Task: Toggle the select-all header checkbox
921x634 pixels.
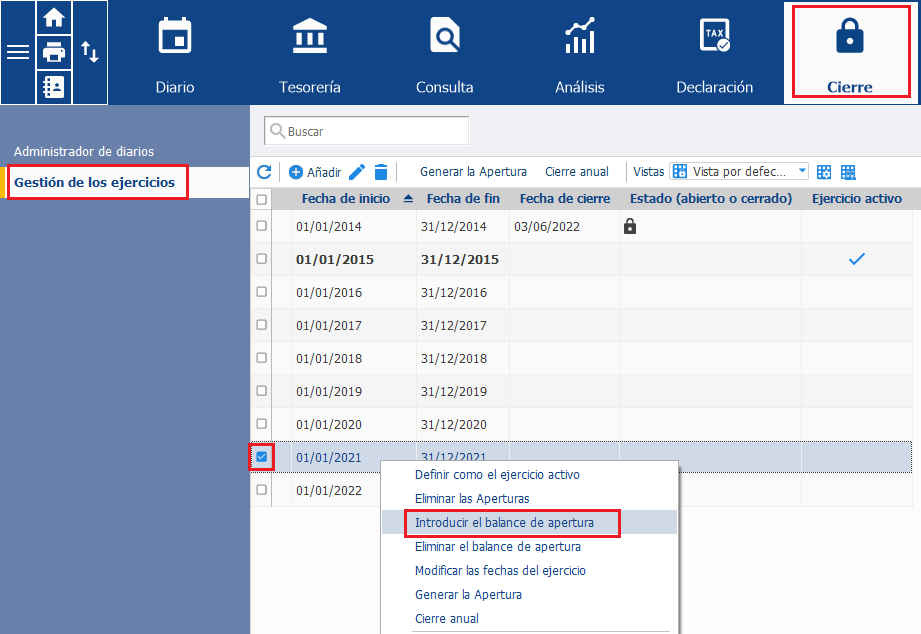Action: [262, 200]
